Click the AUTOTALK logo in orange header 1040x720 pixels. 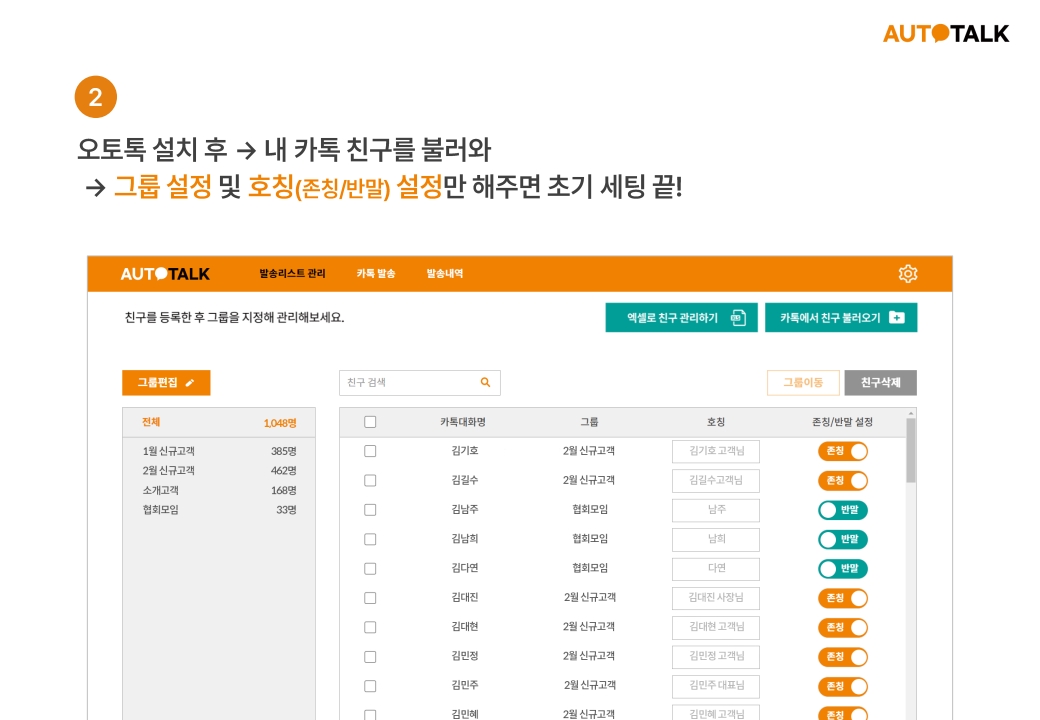tap(165, 274)
